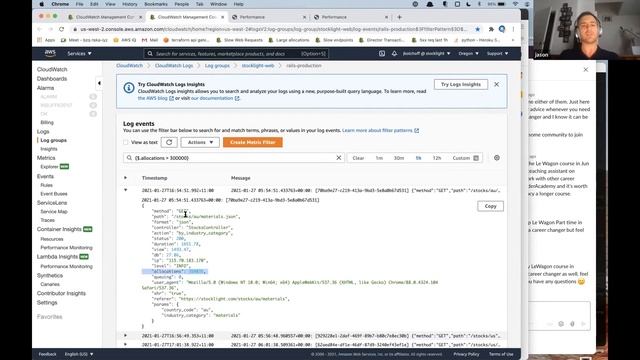Open the English (US) language dropdown

[79, 354]
